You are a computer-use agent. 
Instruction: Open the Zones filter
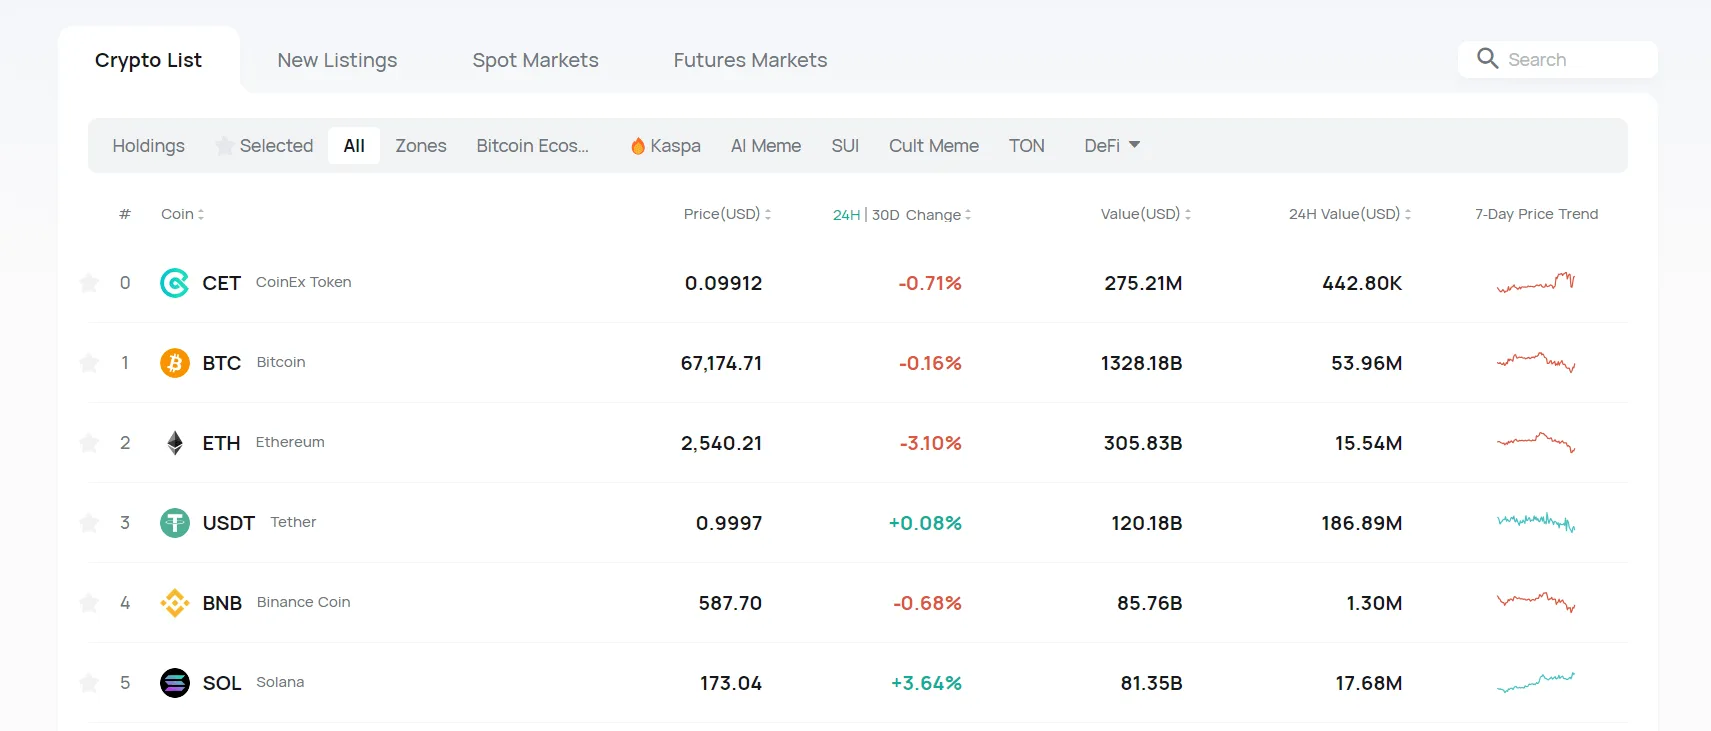(421, 146)
